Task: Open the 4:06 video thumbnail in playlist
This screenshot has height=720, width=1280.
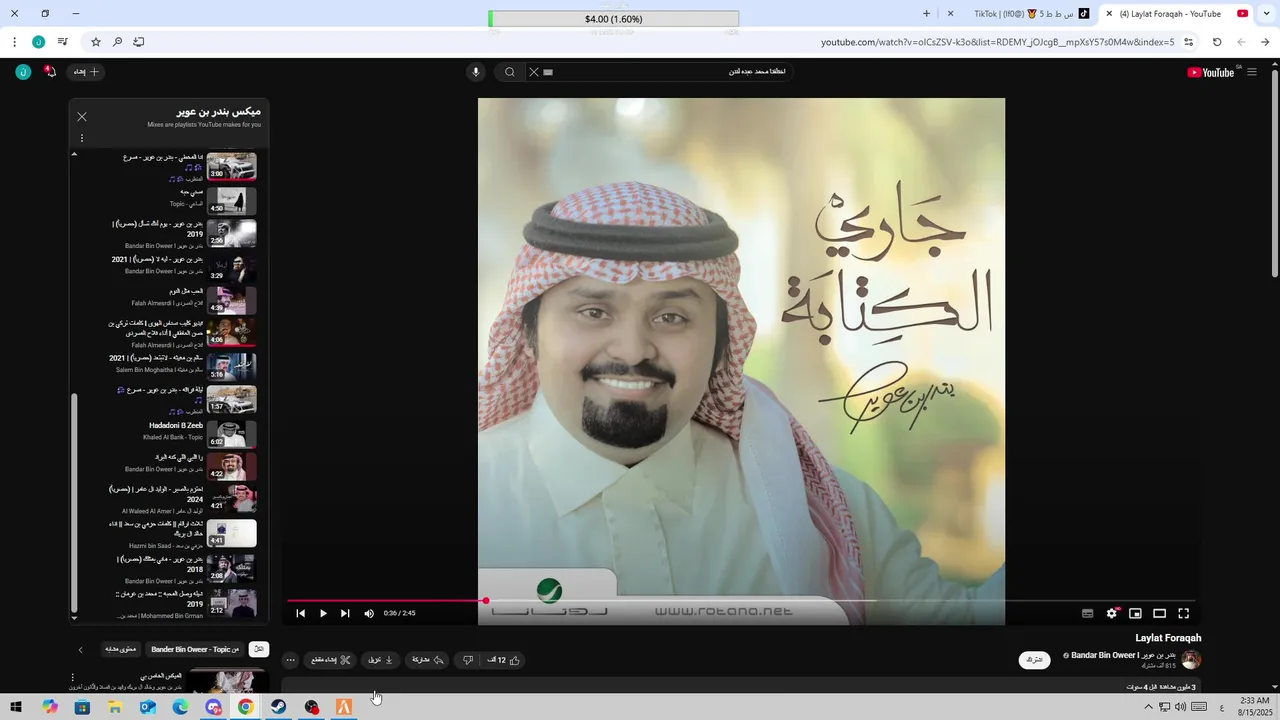Action: click(231, 332)
